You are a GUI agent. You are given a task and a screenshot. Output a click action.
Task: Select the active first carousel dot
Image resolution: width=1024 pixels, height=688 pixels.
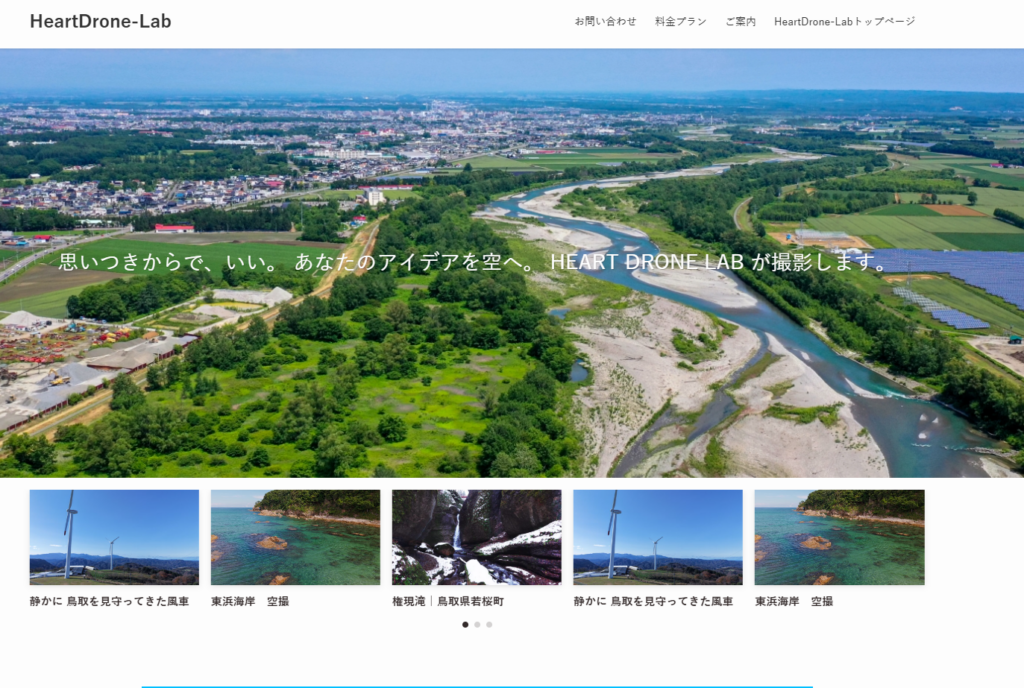465,624
